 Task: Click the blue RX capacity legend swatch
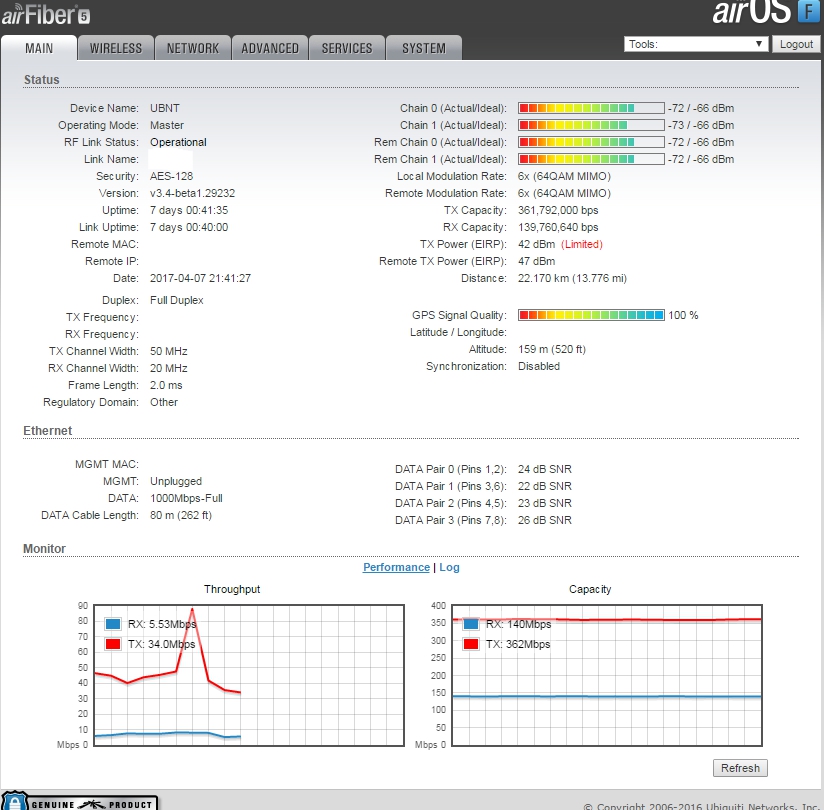[471, 624]
